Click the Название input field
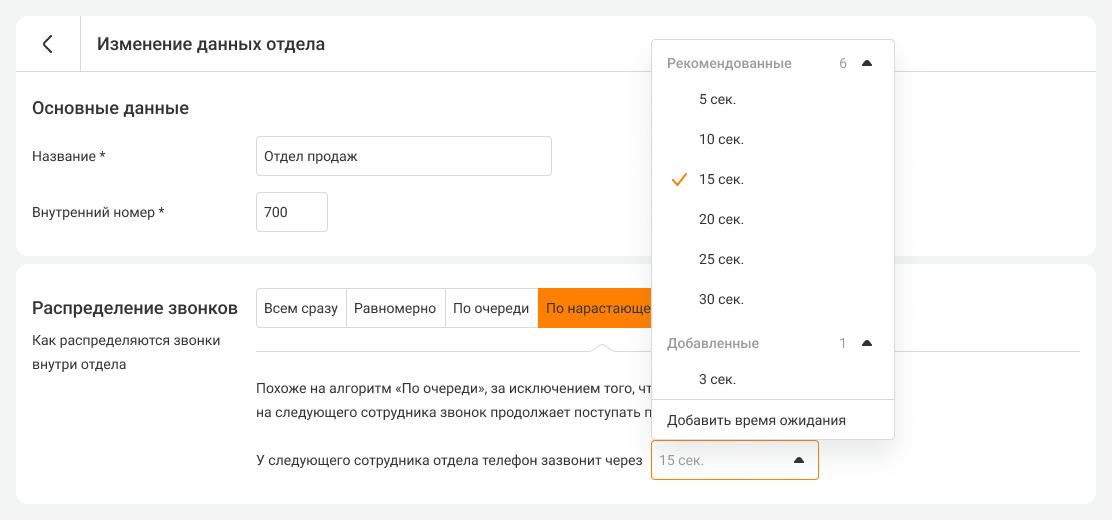The height and width of the screenshot is (520, 1112). click(403, 156)
